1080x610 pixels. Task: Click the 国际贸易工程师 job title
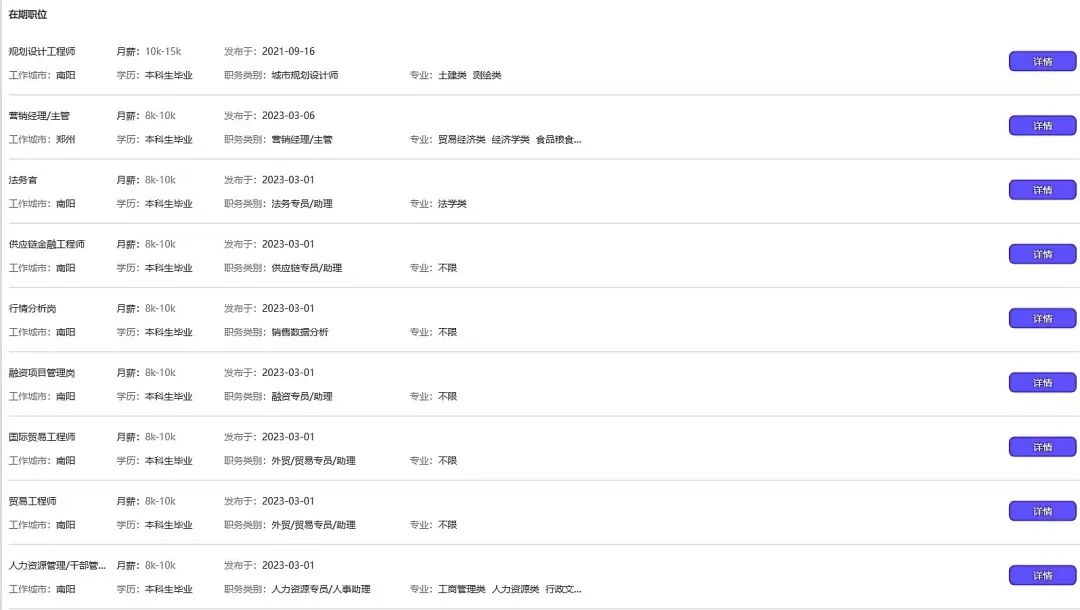click(42, 437)
